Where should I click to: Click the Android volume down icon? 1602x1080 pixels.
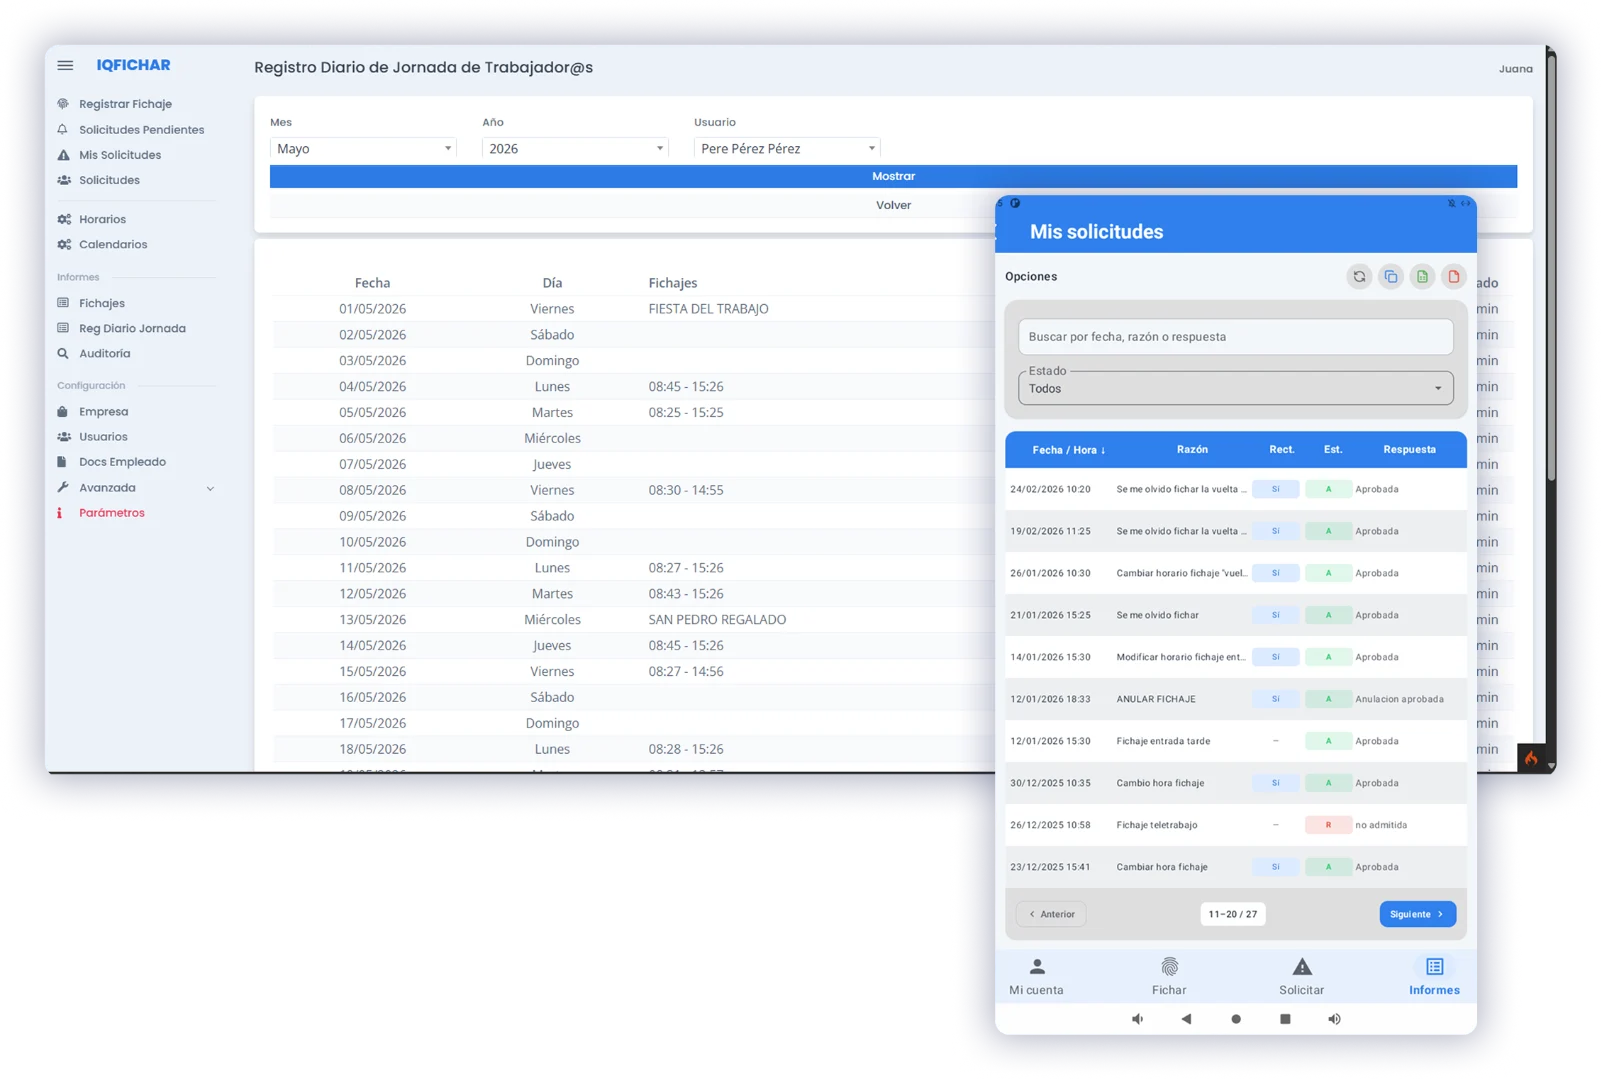1137,1019
